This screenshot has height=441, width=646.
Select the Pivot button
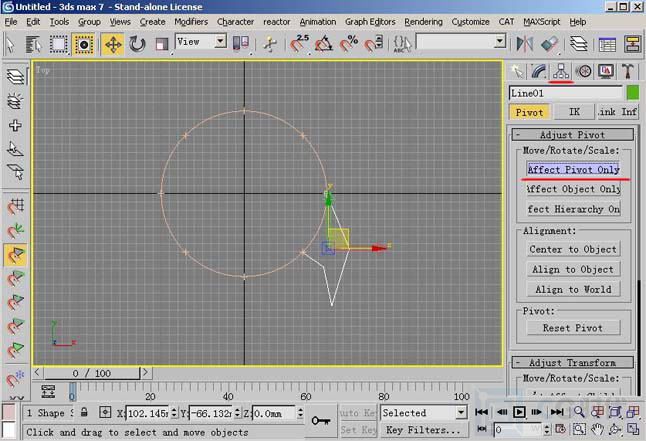(529, 112)
